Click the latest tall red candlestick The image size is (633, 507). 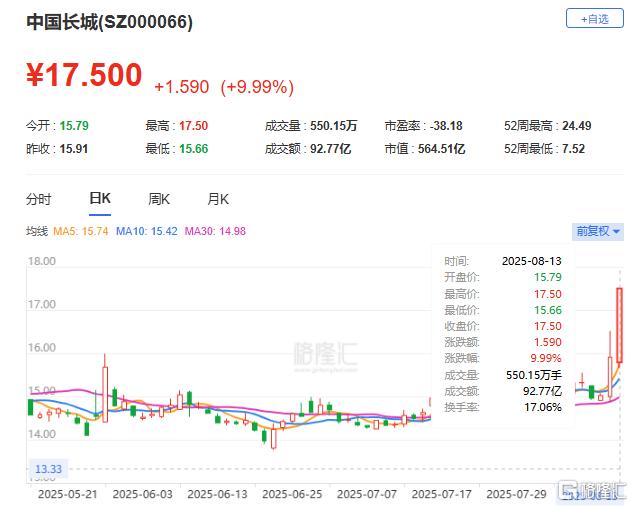tap(619, 325)
